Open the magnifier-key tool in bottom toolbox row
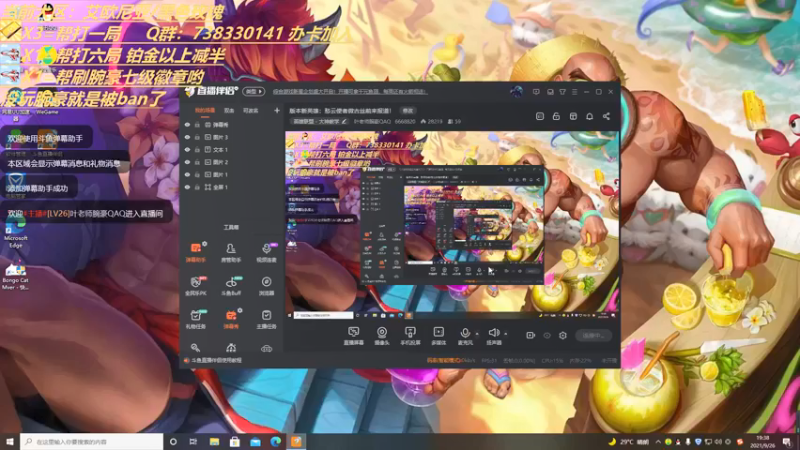This screenshot has width=800, height=450. [x=195, y=348]
